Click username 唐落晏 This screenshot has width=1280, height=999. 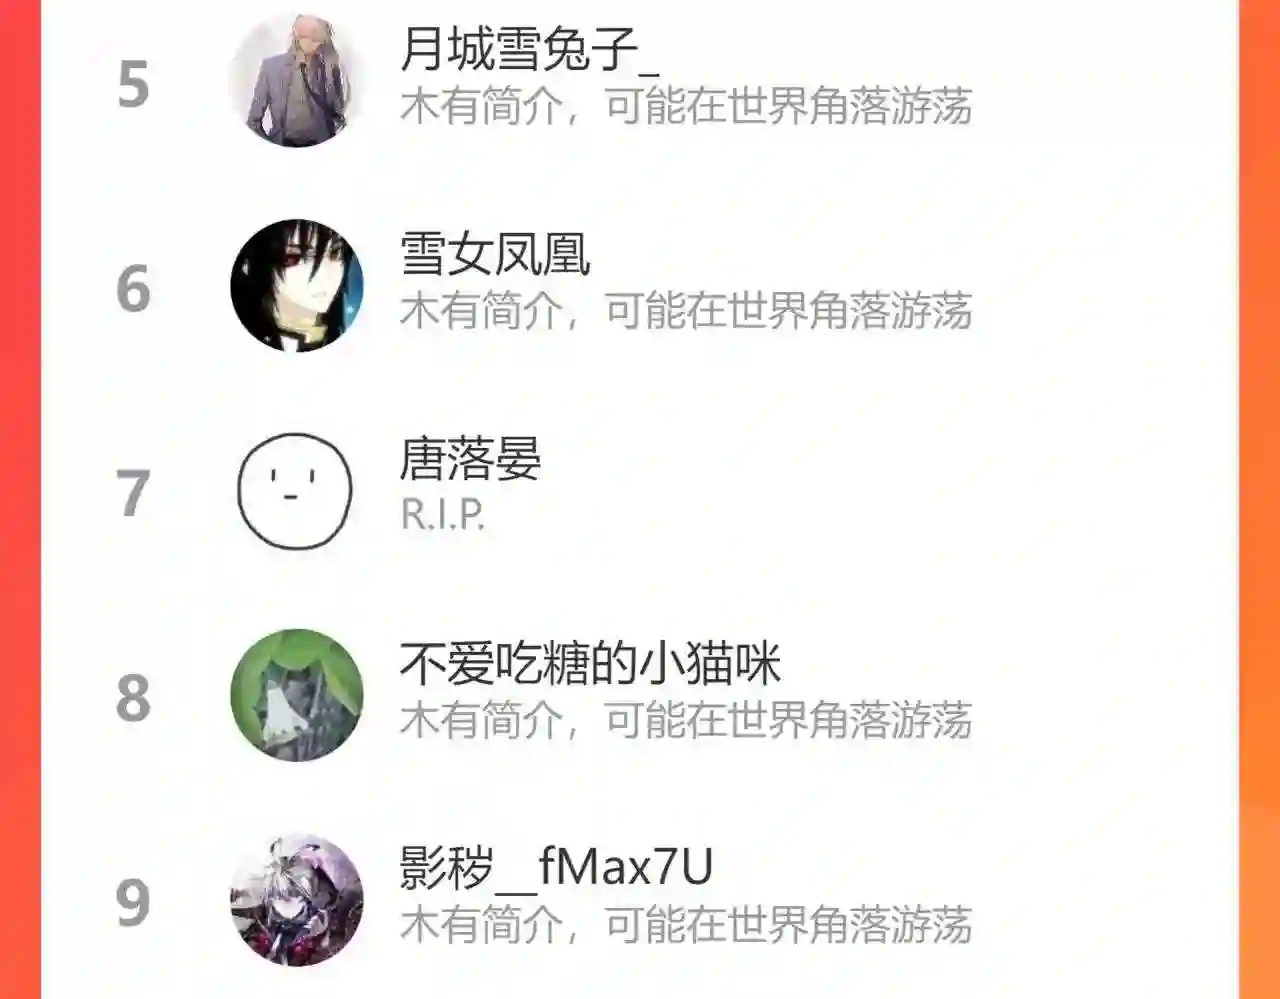click(470, 459)
